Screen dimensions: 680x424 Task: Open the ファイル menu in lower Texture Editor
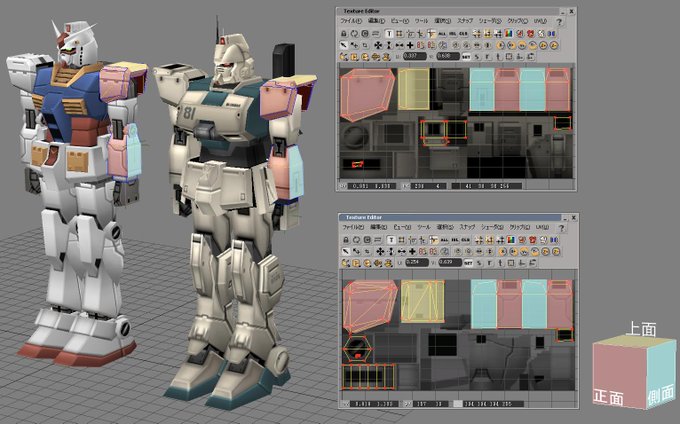point(353,227)
